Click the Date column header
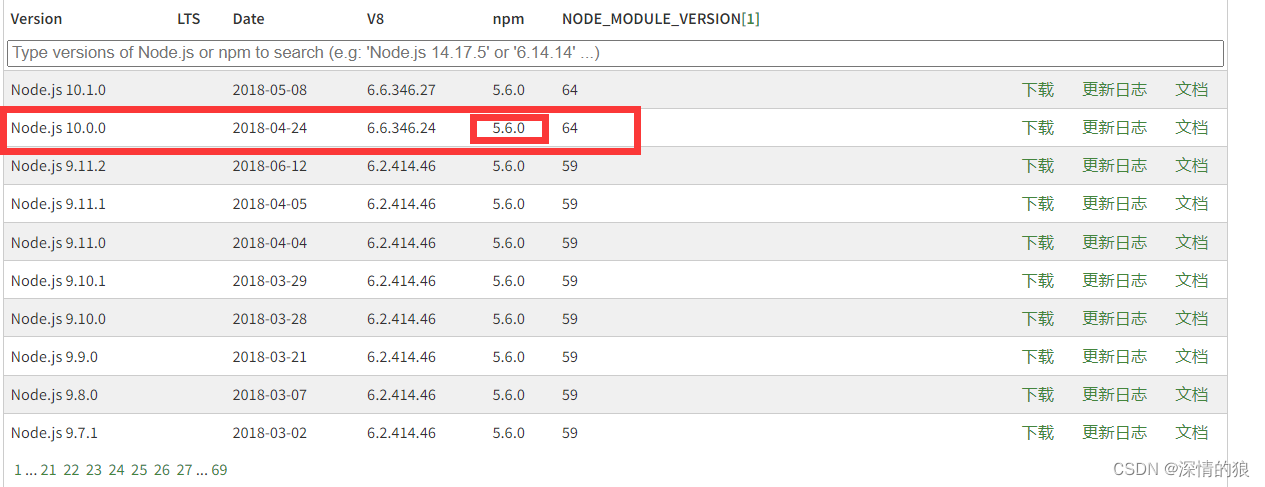Screen dimensions: 1265x487 (249, 19)
